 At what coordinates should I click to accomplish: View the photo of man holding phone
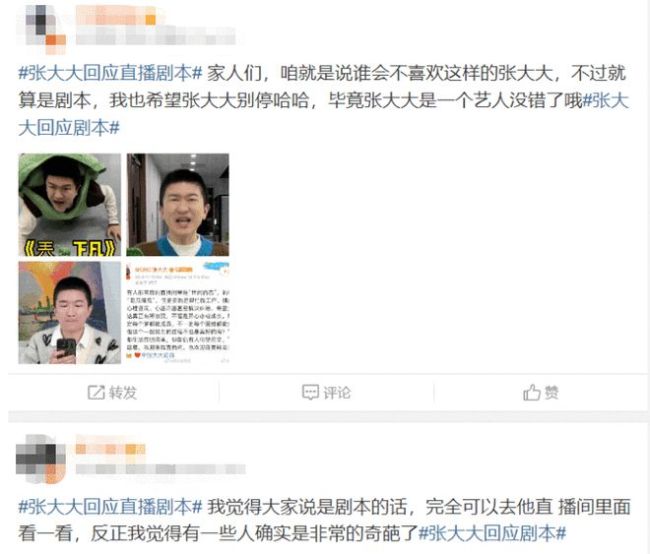70,313
